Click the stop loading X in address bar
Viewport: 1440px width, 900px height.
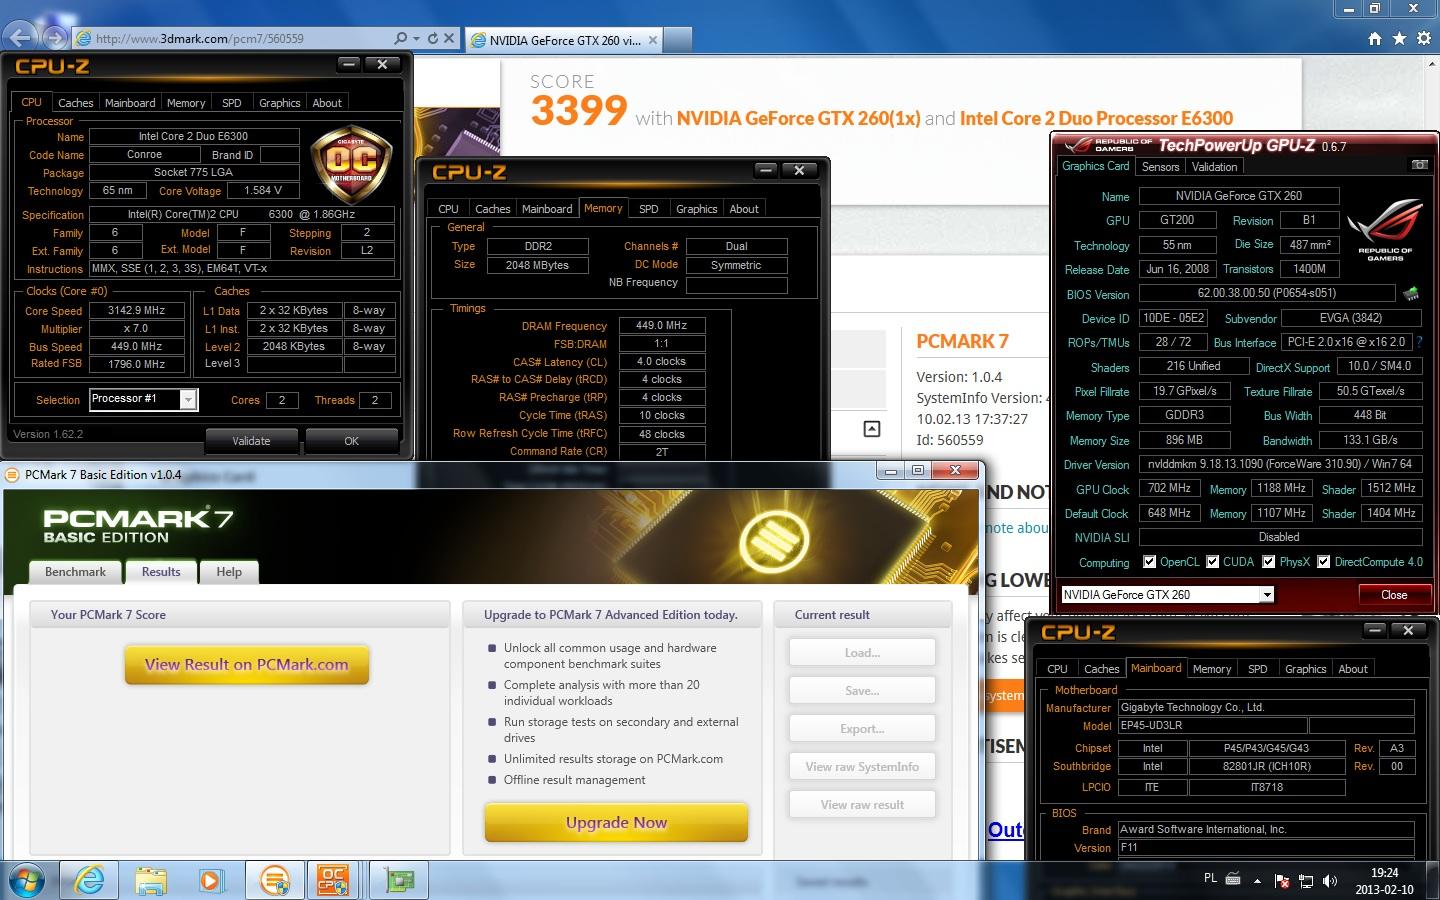point(449,38)
